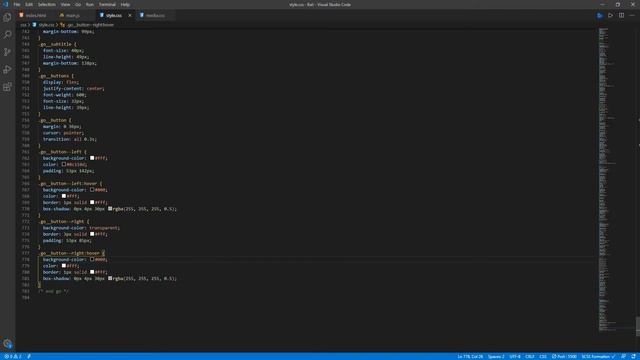Click the split editor right icon

(621, 16)
